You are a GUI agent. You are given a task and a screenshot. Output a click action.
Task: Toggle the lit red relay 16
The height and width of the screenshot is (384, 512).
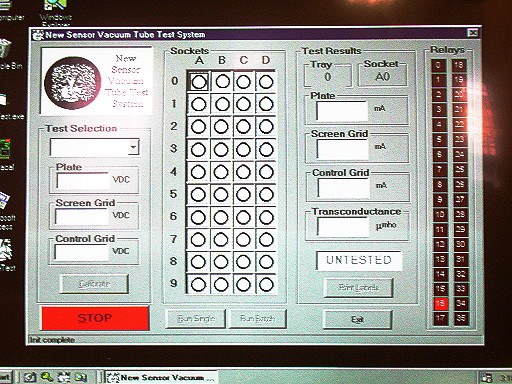click(441, 303)
